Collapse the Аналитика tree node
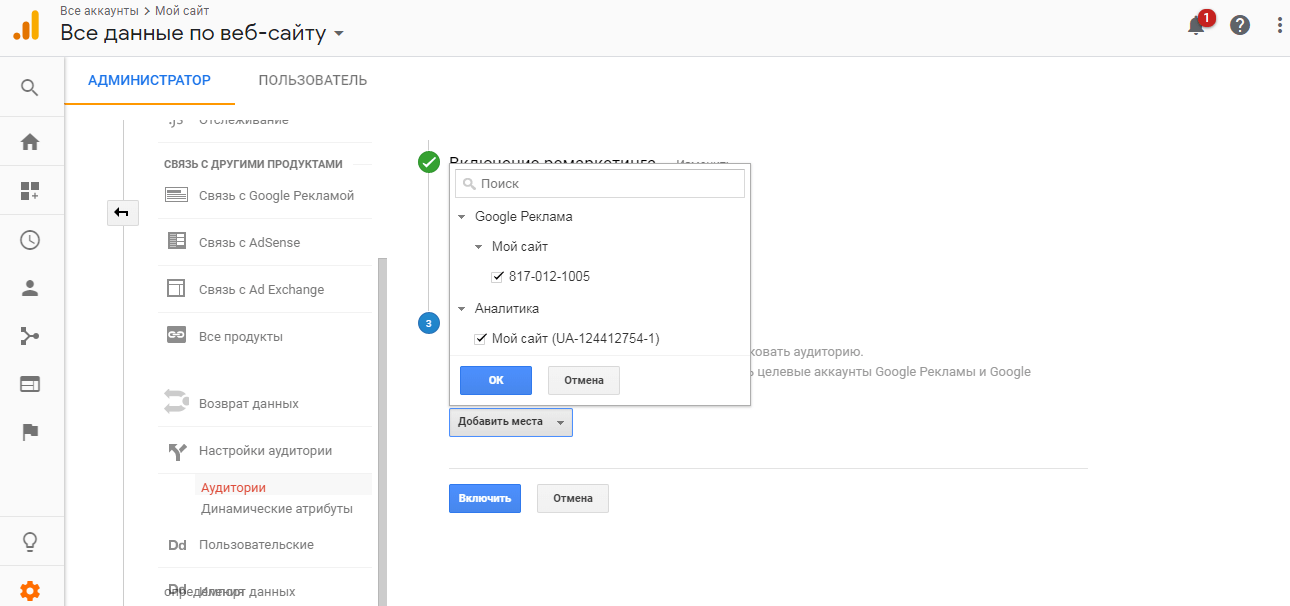Viewport: 1290px width, 606px height. (462, 309)
